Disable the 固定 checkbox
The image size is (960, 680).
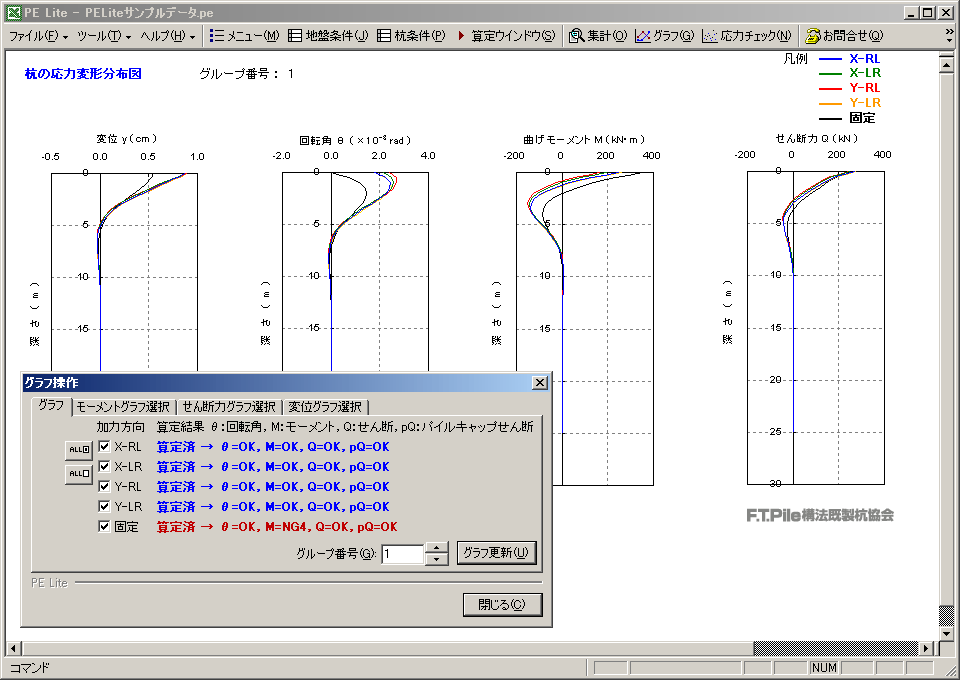(x=104, y=527)
